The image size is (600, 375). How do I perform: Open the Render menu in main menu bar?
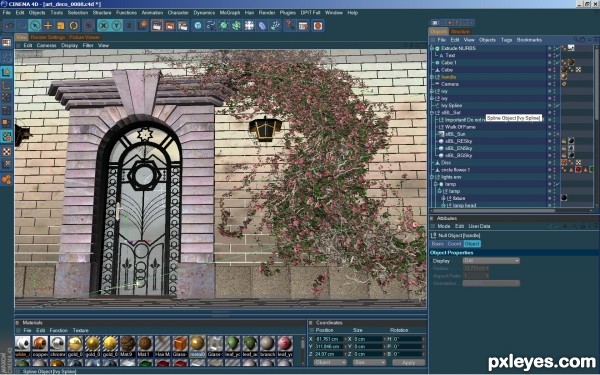pos(267,13)
